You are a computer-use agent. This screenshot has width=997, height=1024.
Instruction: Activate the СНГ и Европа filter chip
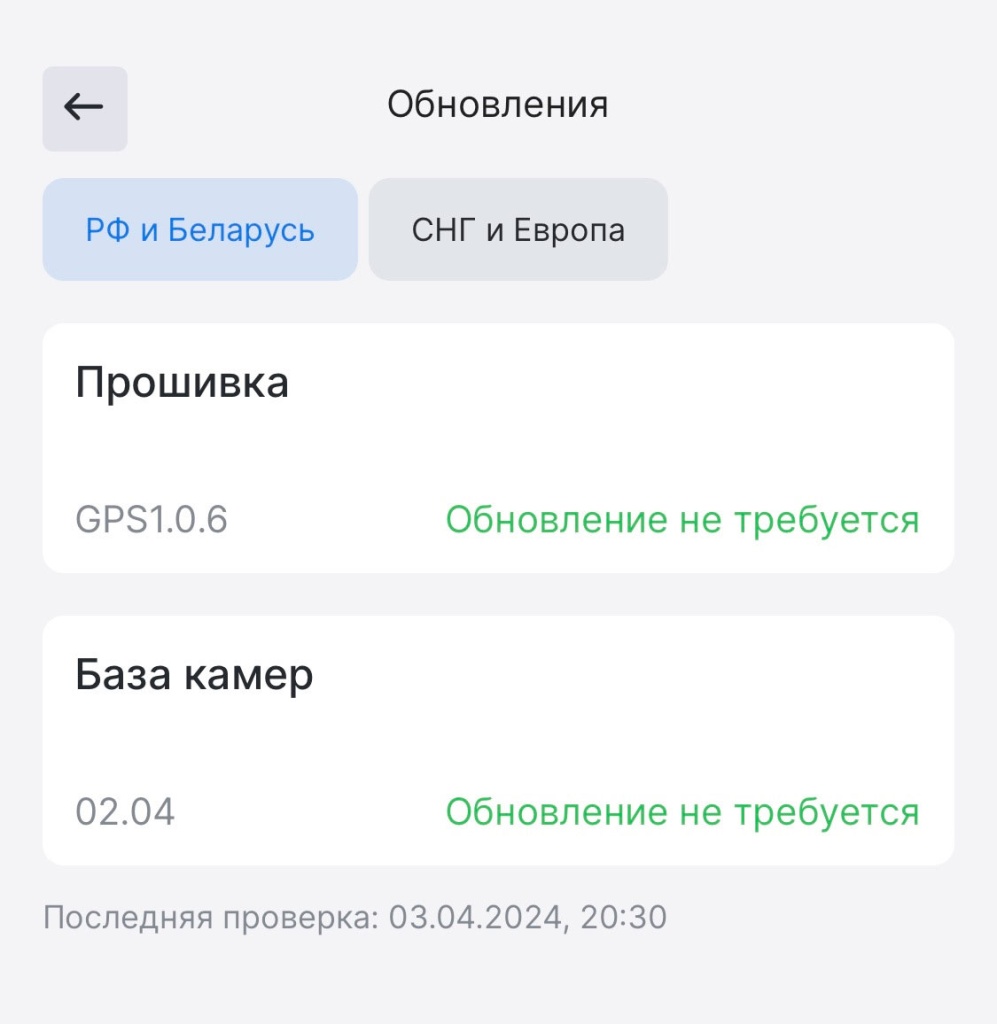[x=517, y=229]
